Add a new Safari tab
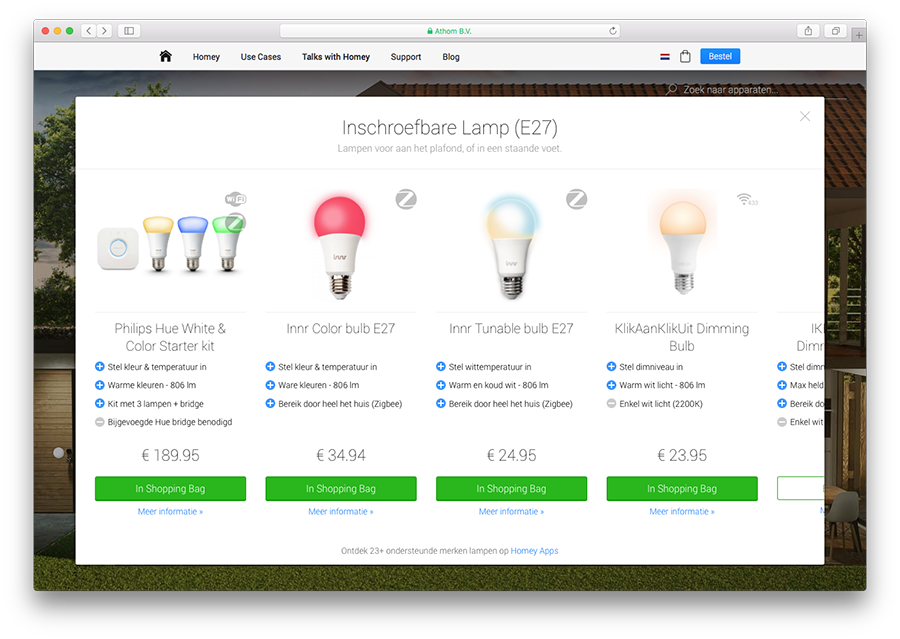The width and height of the screenshot is (900, 639). (x=859, y=36)
